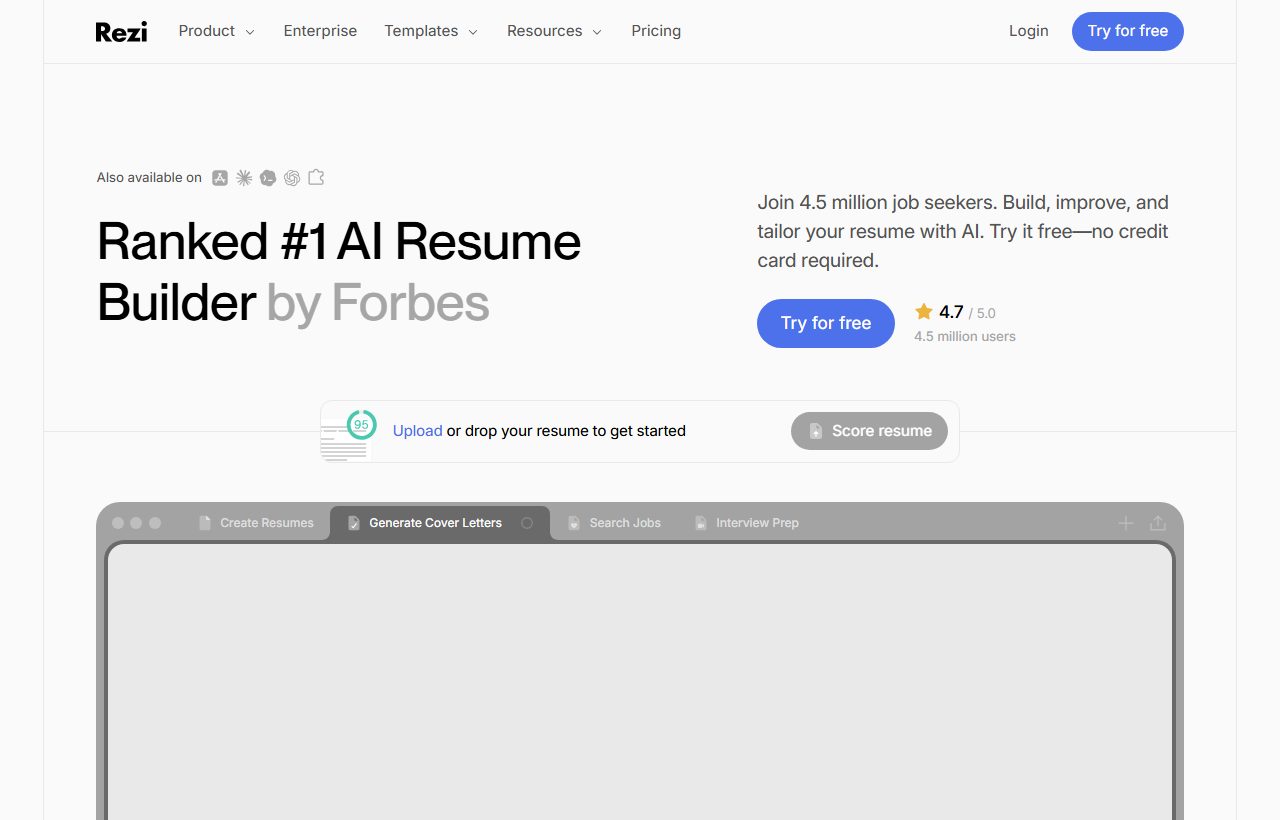The width and height of the screenshot is (1280, 820).
Task: Click Try for free in the header
Action: click(1128, 31)
